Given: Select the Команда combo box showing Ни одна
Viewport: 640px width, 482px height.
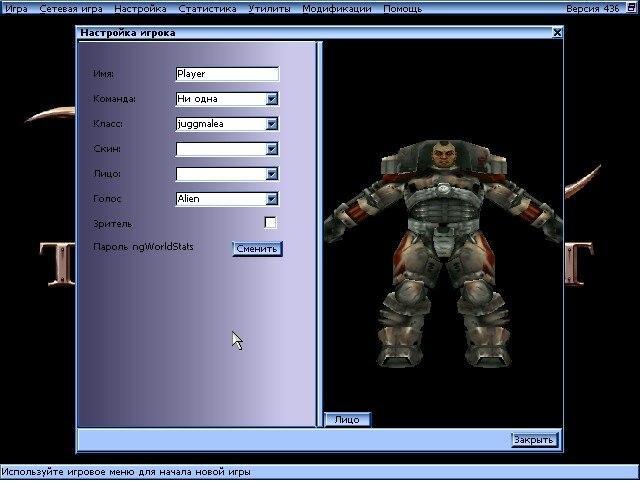Looking at the screenshot, I should [227, 99].
